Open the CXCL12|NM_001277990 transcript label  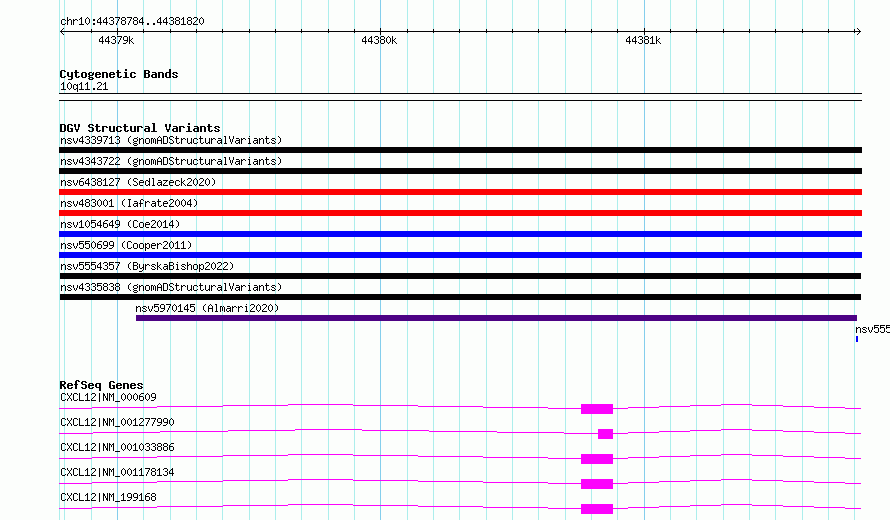coord(117,422)
